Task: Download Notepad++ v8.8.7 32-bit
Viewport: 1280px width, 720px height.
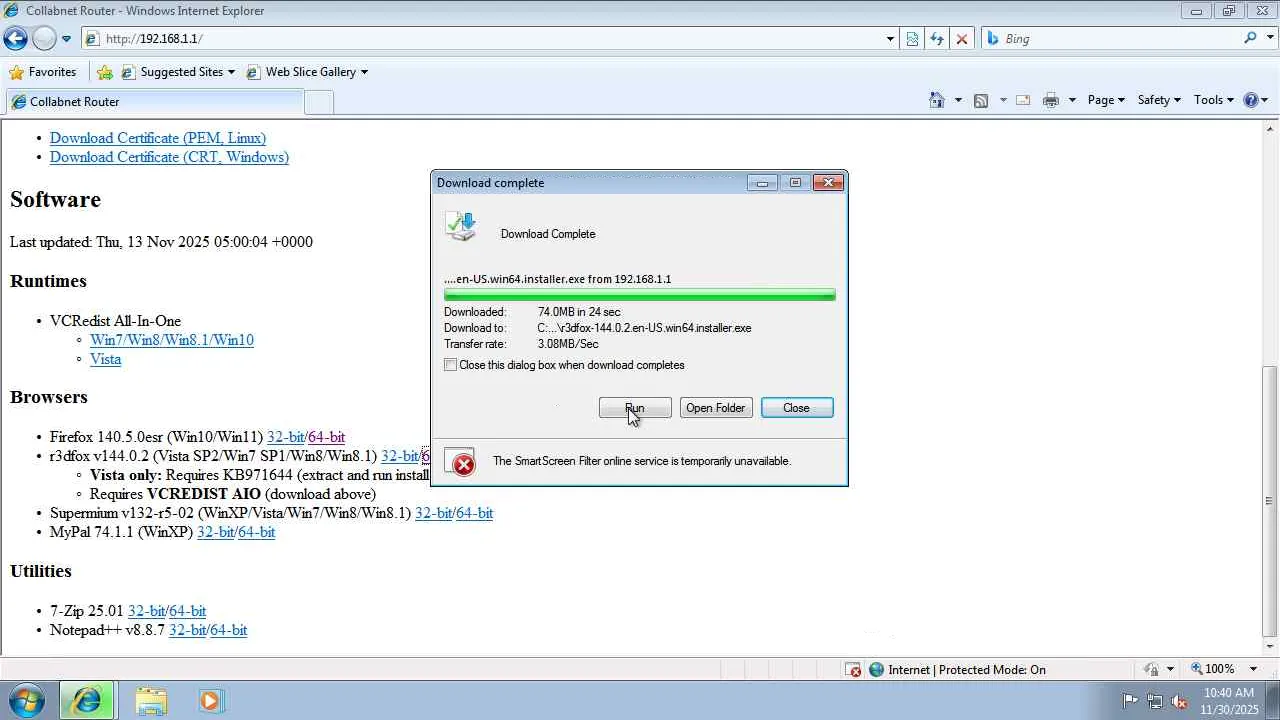Action: coord(187,630)
